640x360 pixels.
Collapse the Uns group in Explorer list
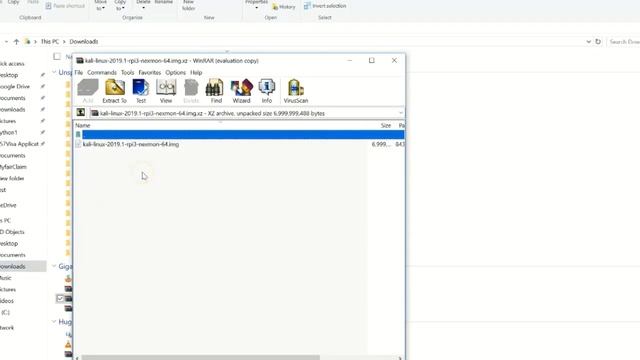54,72
